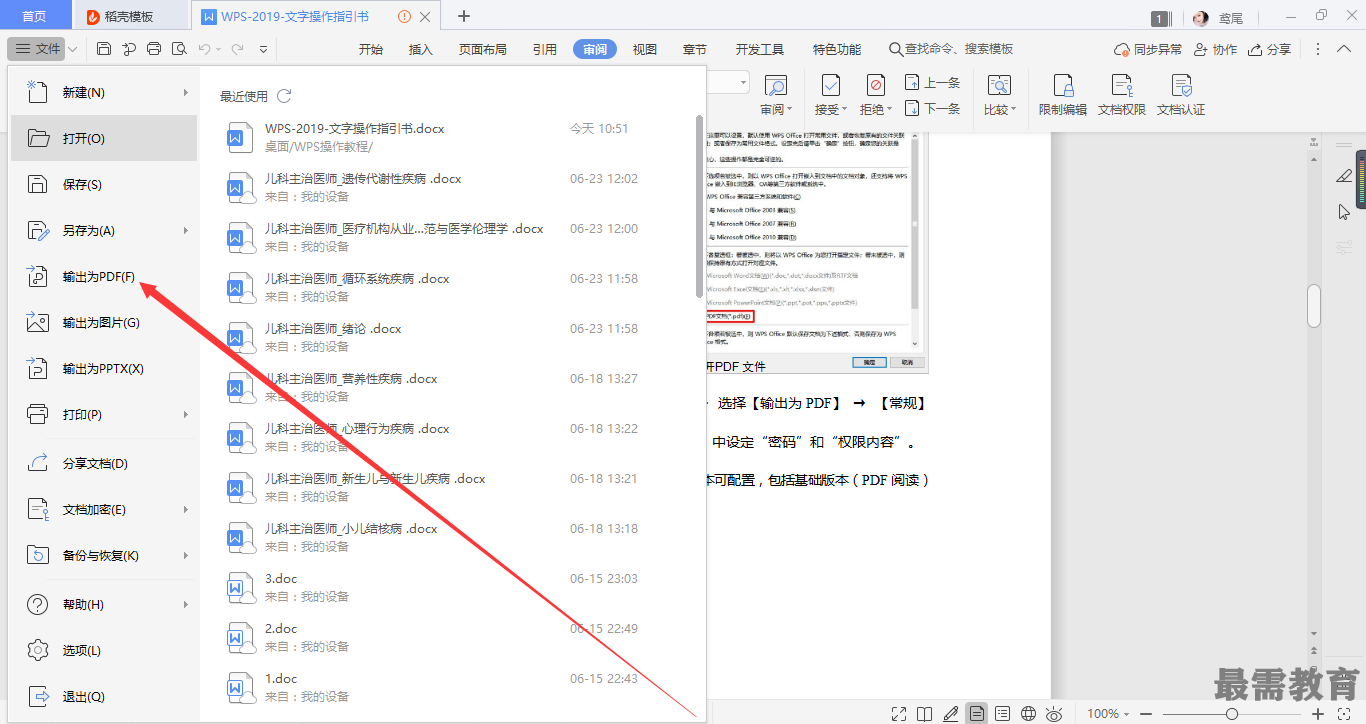This screenshot has height=724, width=1366.
Task: Switch to the 插入 ribbon tab
Action: [421, 49]
